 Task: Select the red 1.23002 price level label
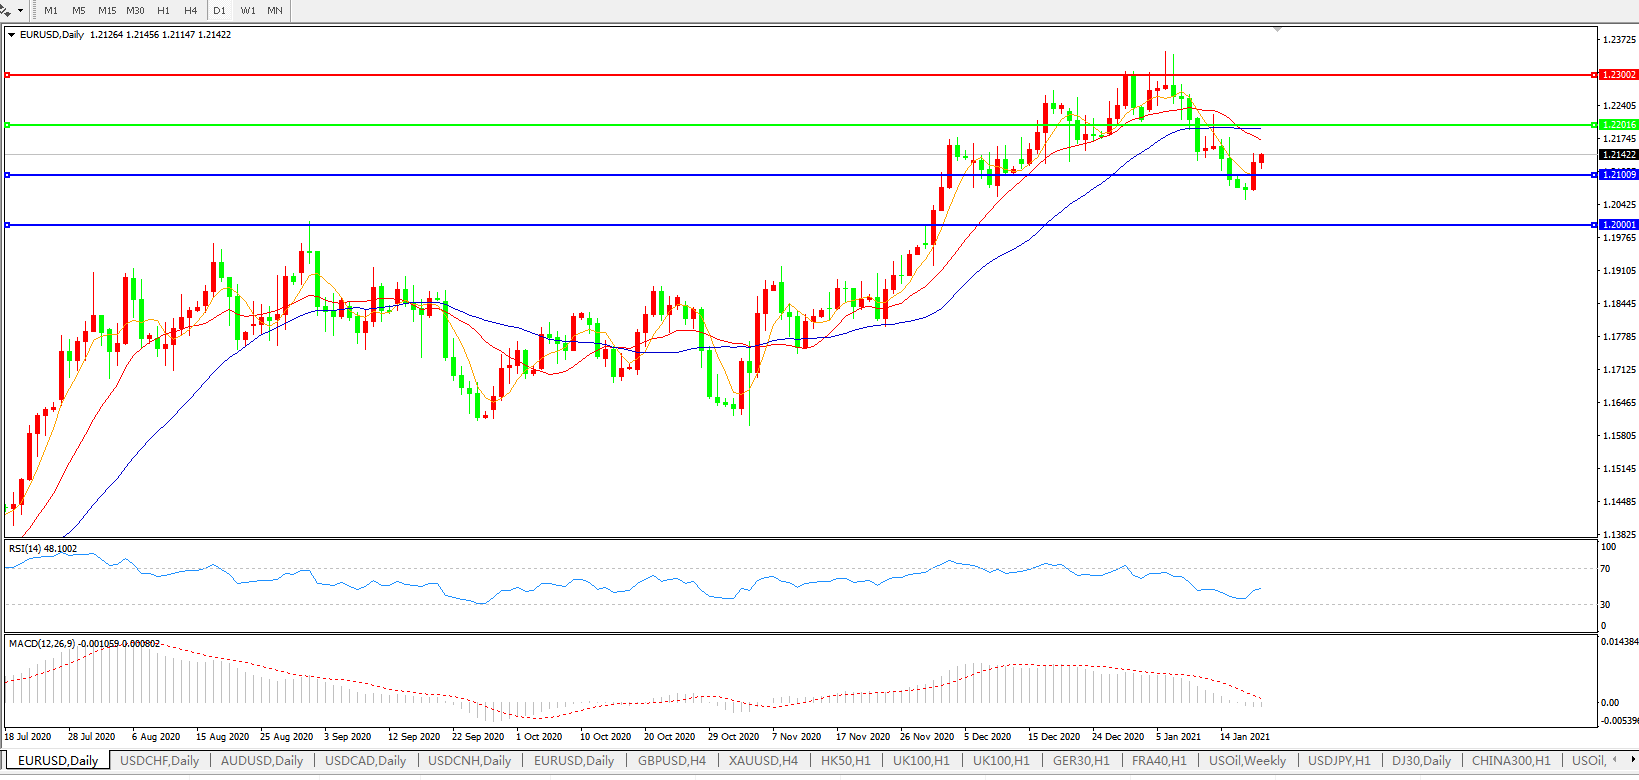click(x=1618, y=75)
